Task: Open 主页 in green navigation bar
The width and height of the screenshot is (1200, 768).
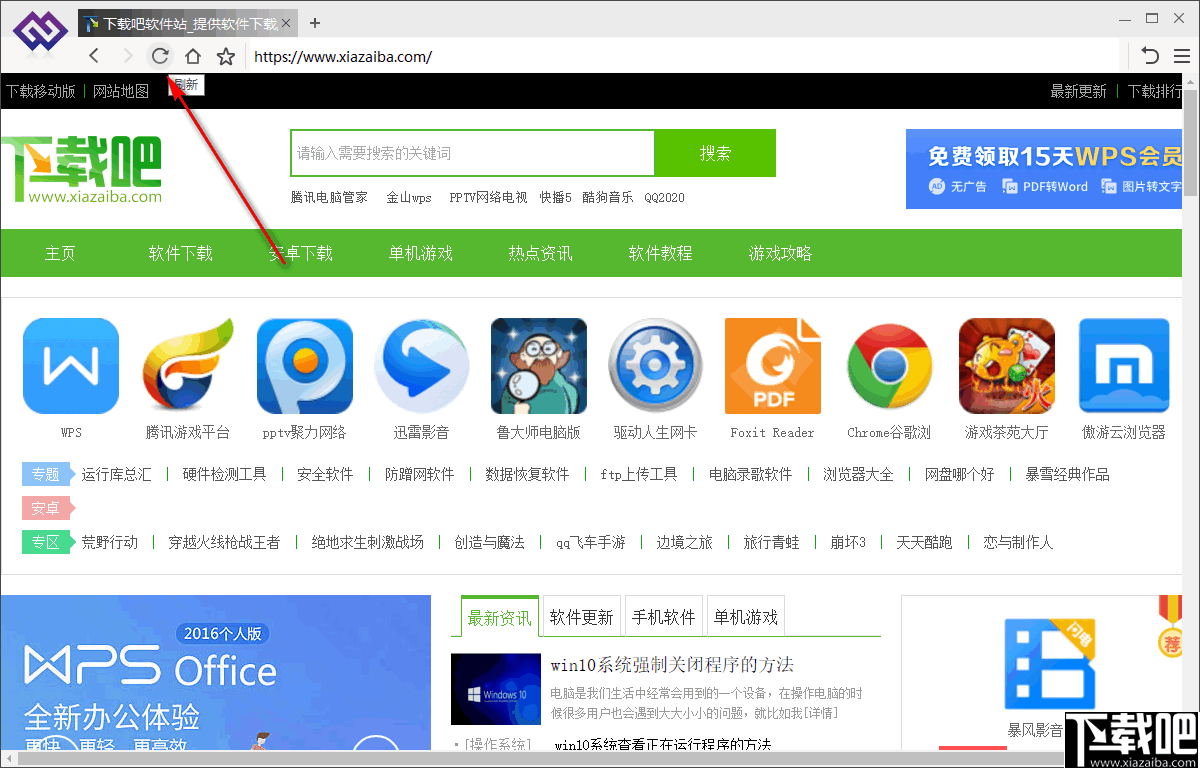Action: pos(60,253)
